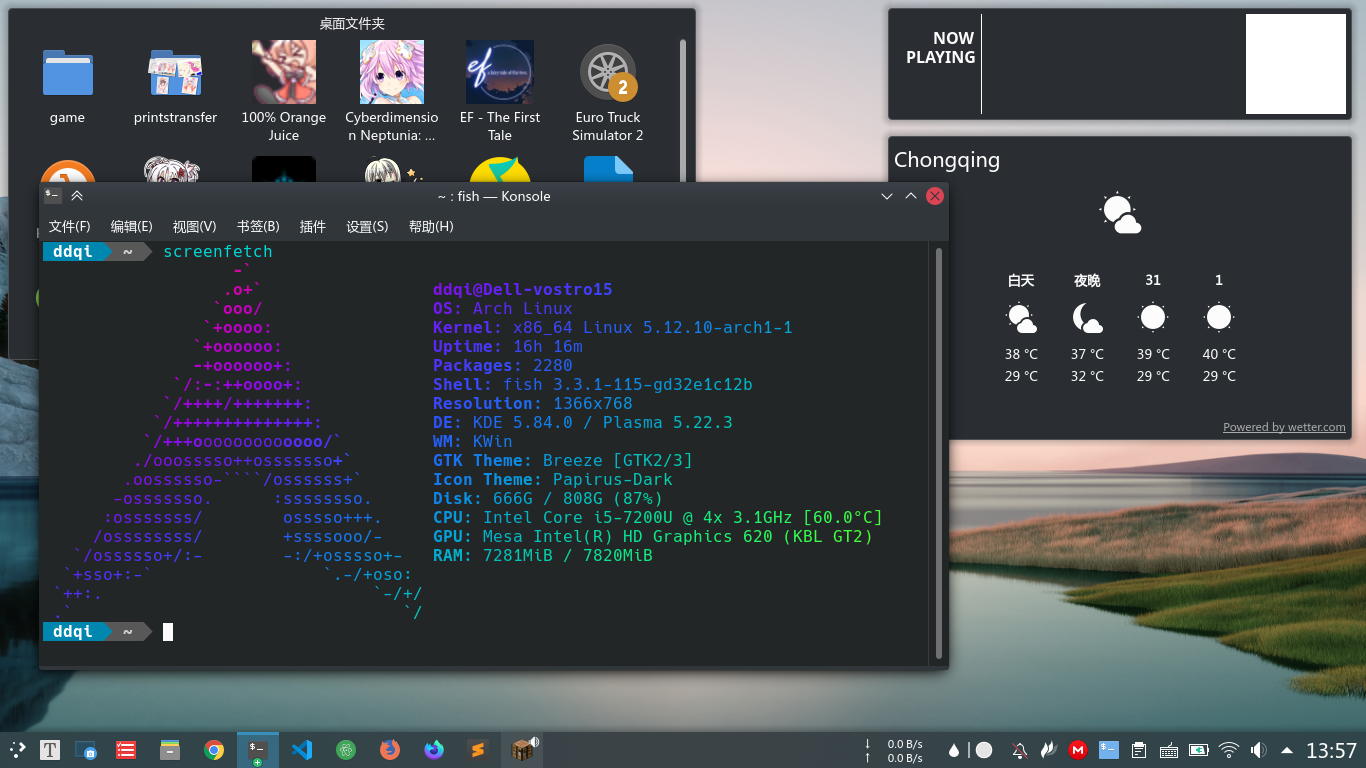This screenshot has height=768, width=1366.
Task: Maximize the Konsole window
Action: pos(911,196)
